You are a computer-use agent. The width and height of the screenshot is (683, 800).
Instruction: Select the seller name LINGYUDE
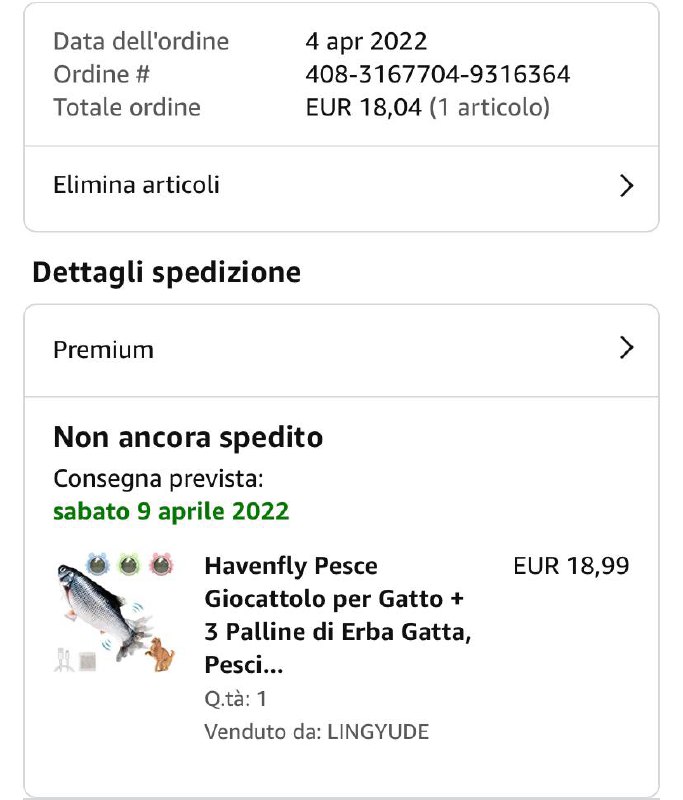point(377,732)
